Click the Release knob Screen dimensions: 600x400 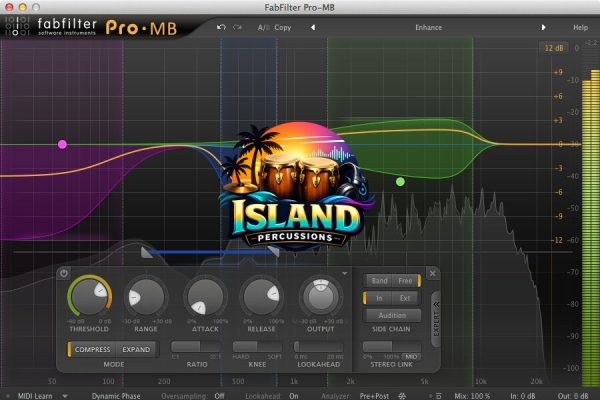click(262, 297)
